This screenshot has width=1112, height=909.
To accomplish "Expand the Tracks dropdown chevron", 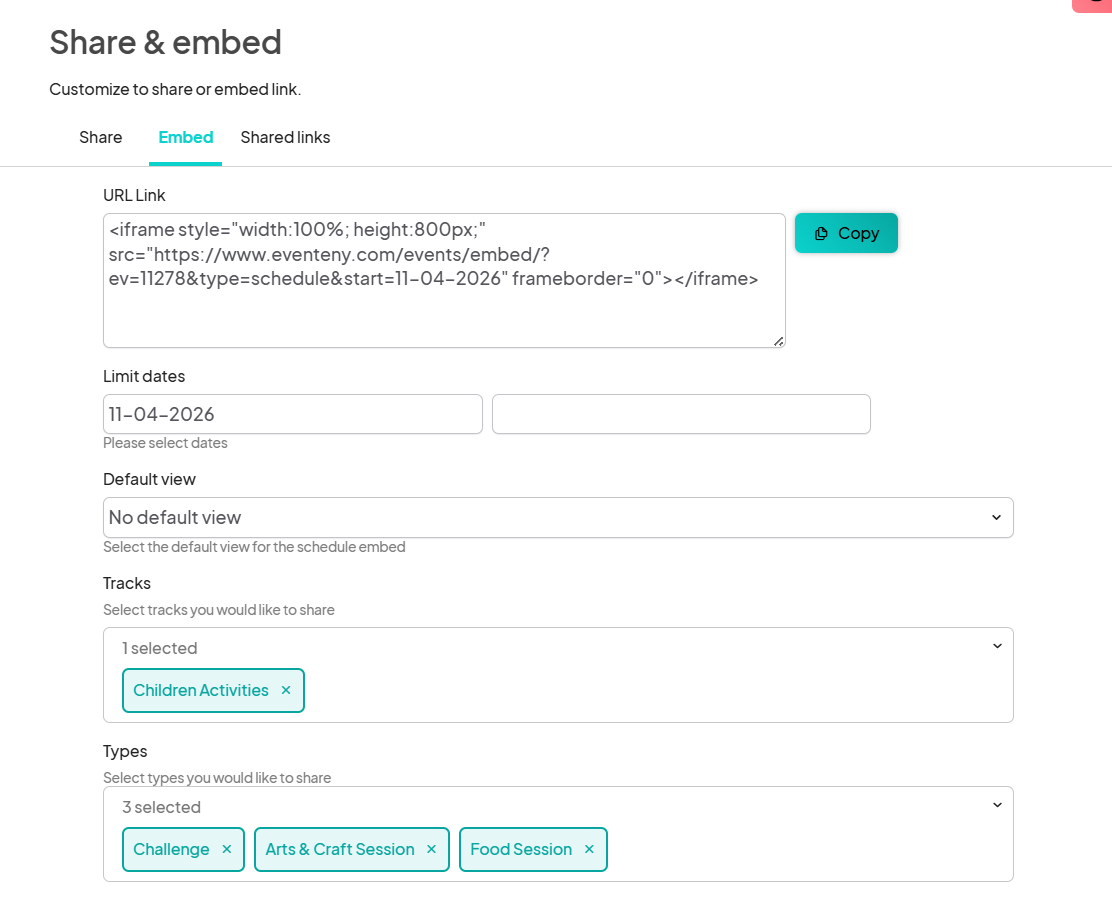I will click(997, 646).
